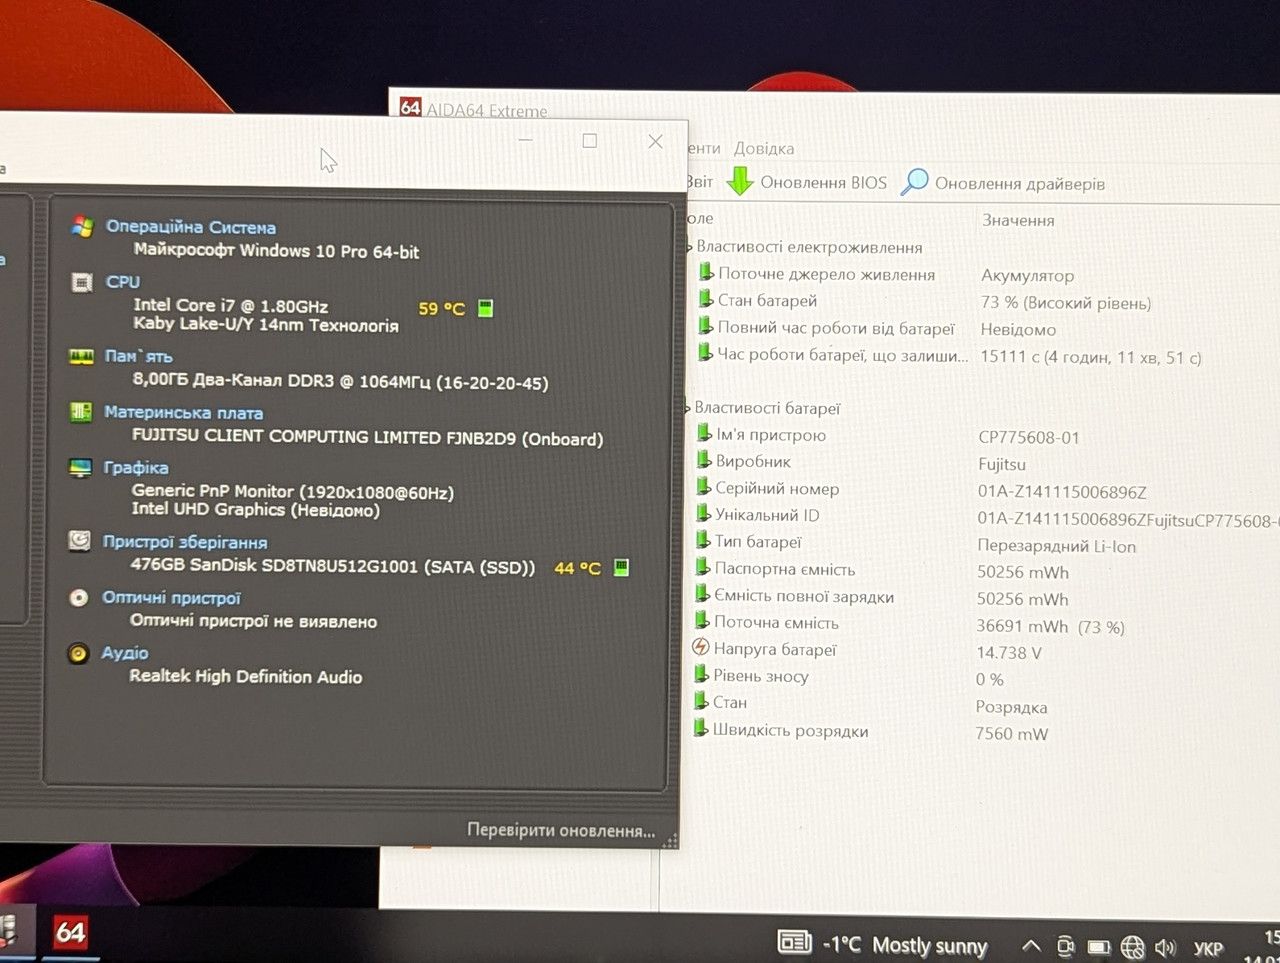The height and width of the screenshot is (963, 1280).
Task: Select the Ім'я пристрою row label
Action: (771, 435)
